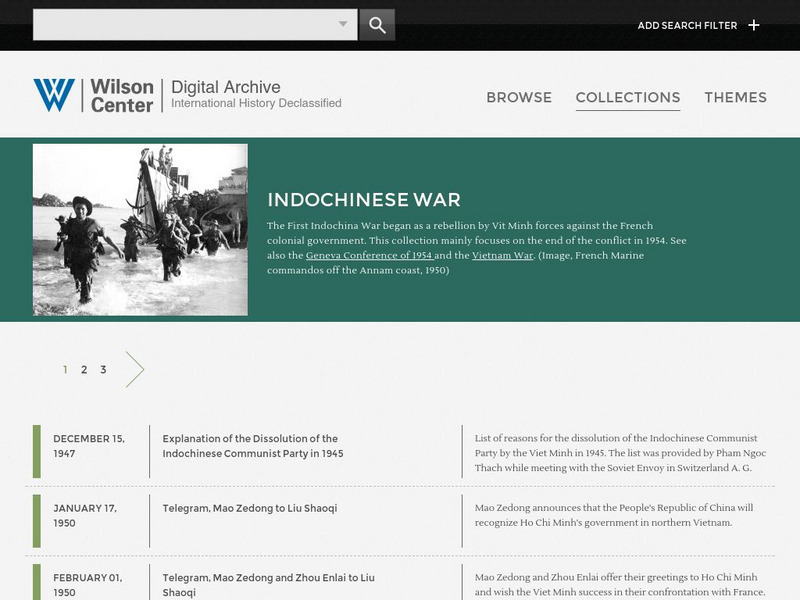Go to next page with arrow chevron

135,369
